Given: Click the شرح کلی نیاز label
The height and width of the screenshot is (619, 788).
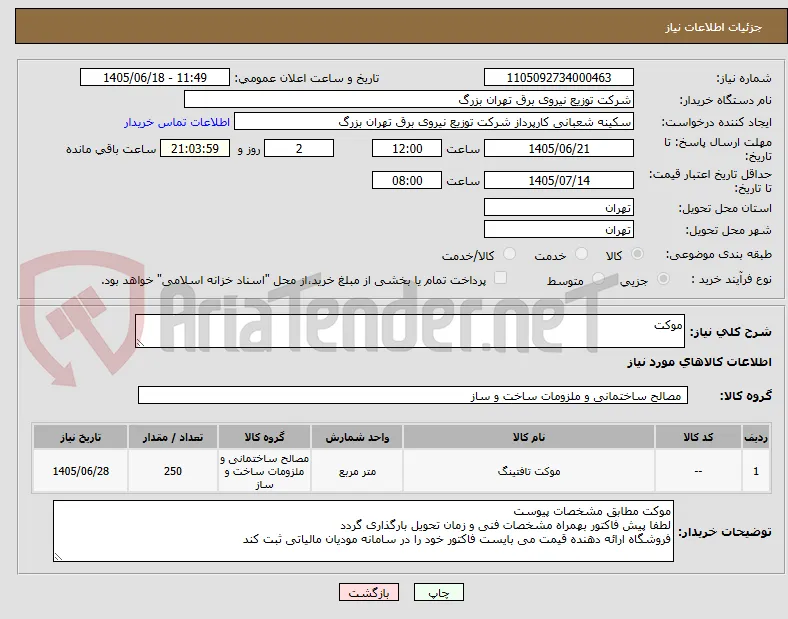Looking at the screenshot, I should (730, 332).
